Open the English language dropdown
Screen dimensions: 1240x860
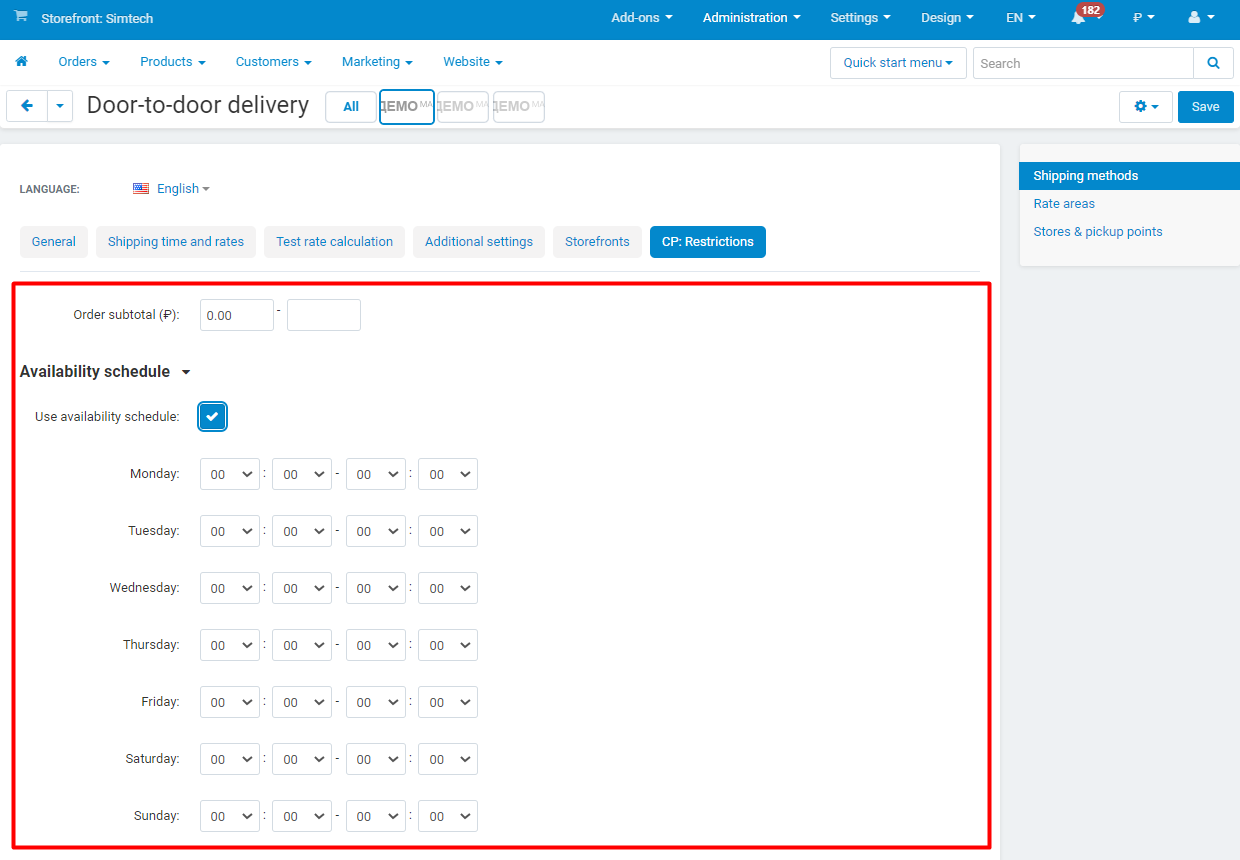(183, 188)
